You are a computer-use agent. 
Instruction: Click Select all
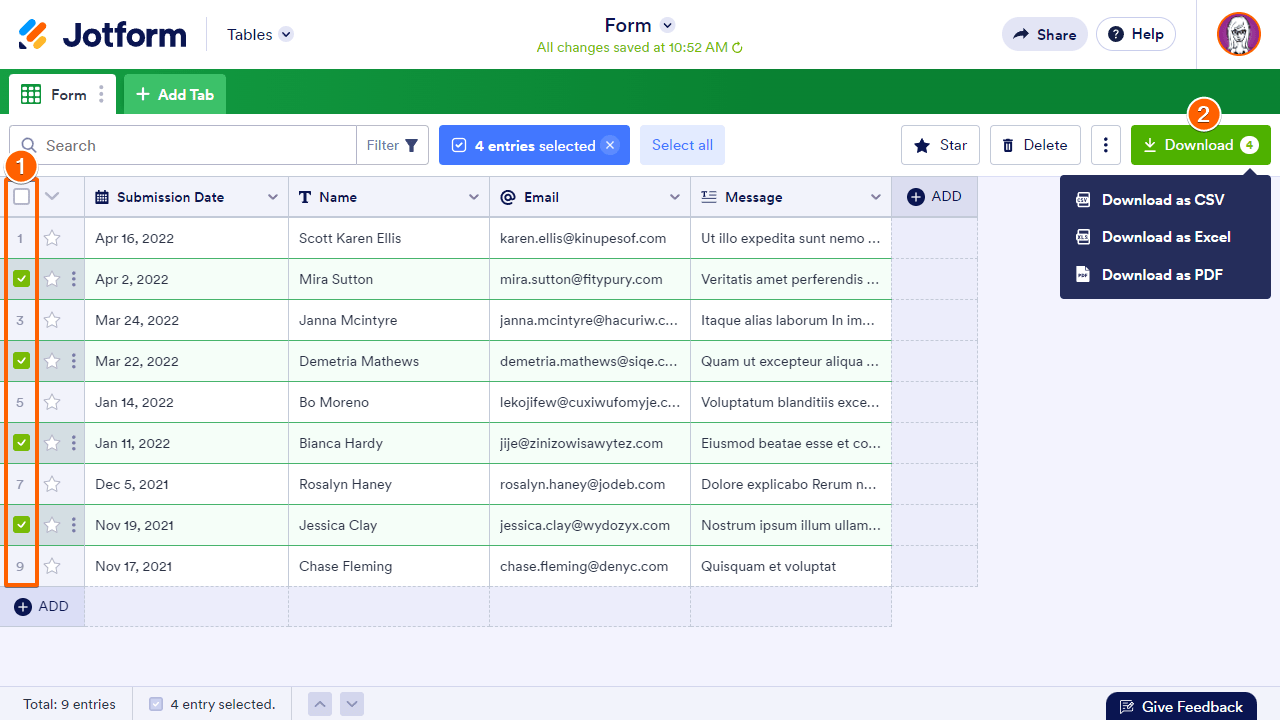coord(683,145)
